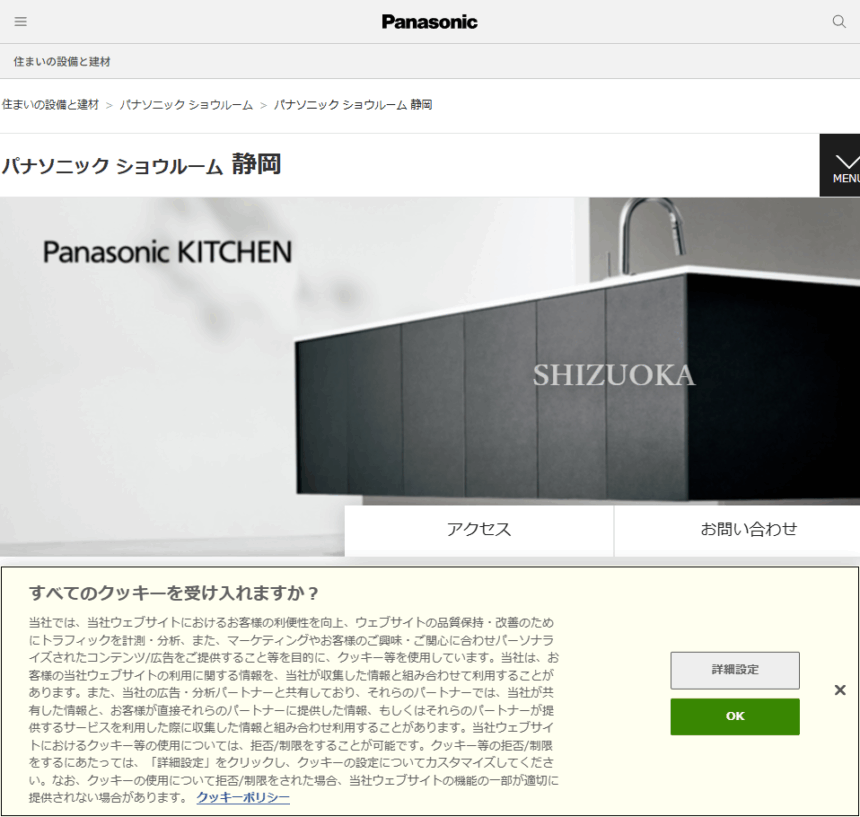Go to 住まいの設備と建材 in the breadcrumb
Image resolution: width=860 pixels, height=817 pixels.
pyautogui.click(x=50, y=105)
